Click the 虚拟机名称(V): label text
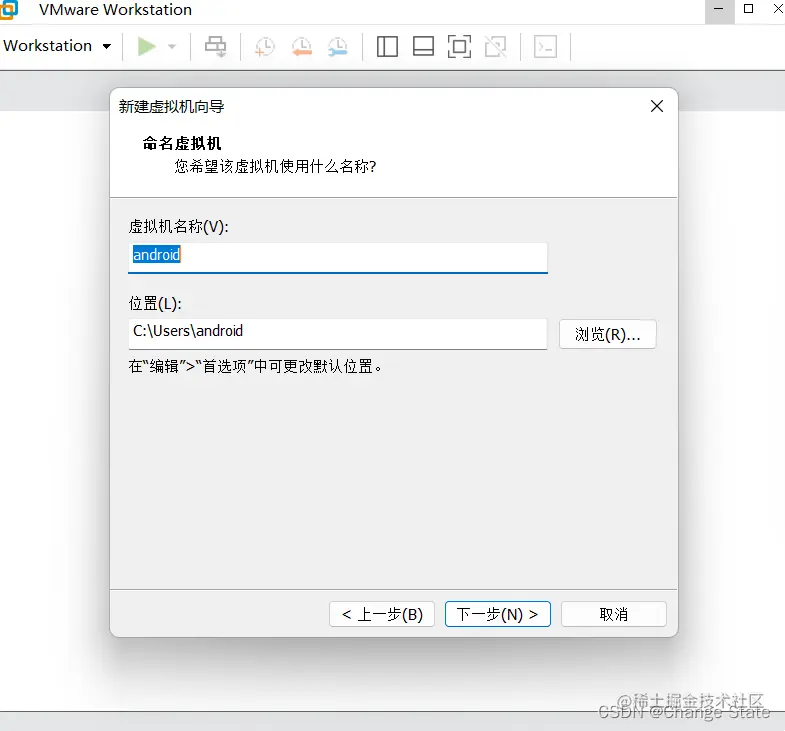The height and width of the screenshot is (731, 785). coord(178,227)
